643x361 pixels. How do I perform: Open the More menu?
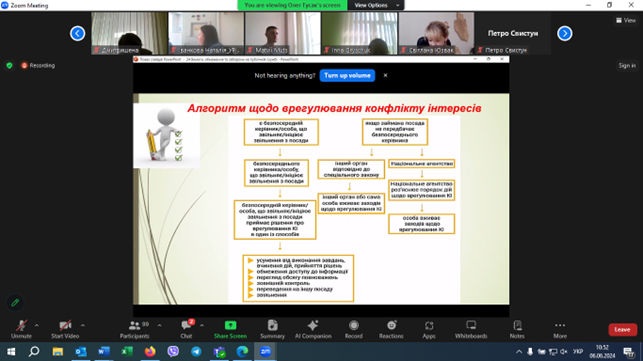(560, 329)
